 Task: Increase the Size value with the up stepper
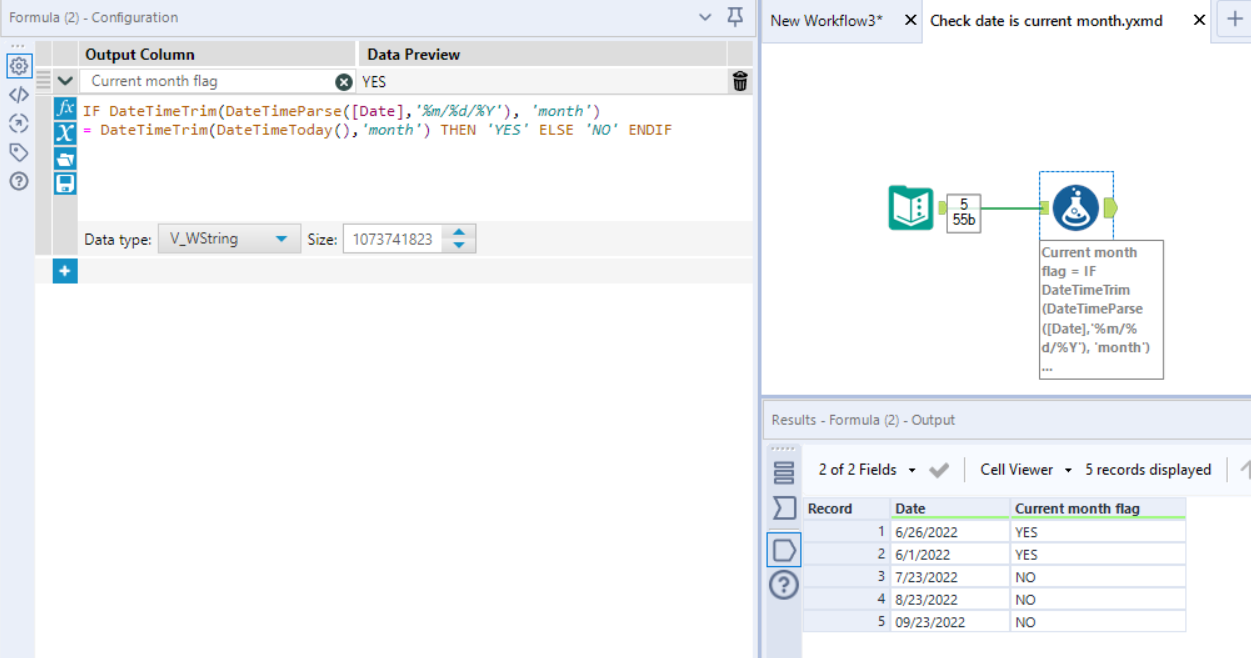tap(458, 233)
